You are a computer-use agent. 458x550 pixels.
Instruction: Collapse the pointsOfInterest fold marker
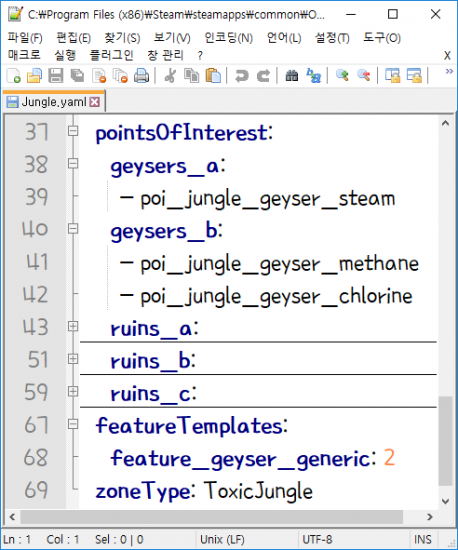pyautogui.click(x=73, y=131)
